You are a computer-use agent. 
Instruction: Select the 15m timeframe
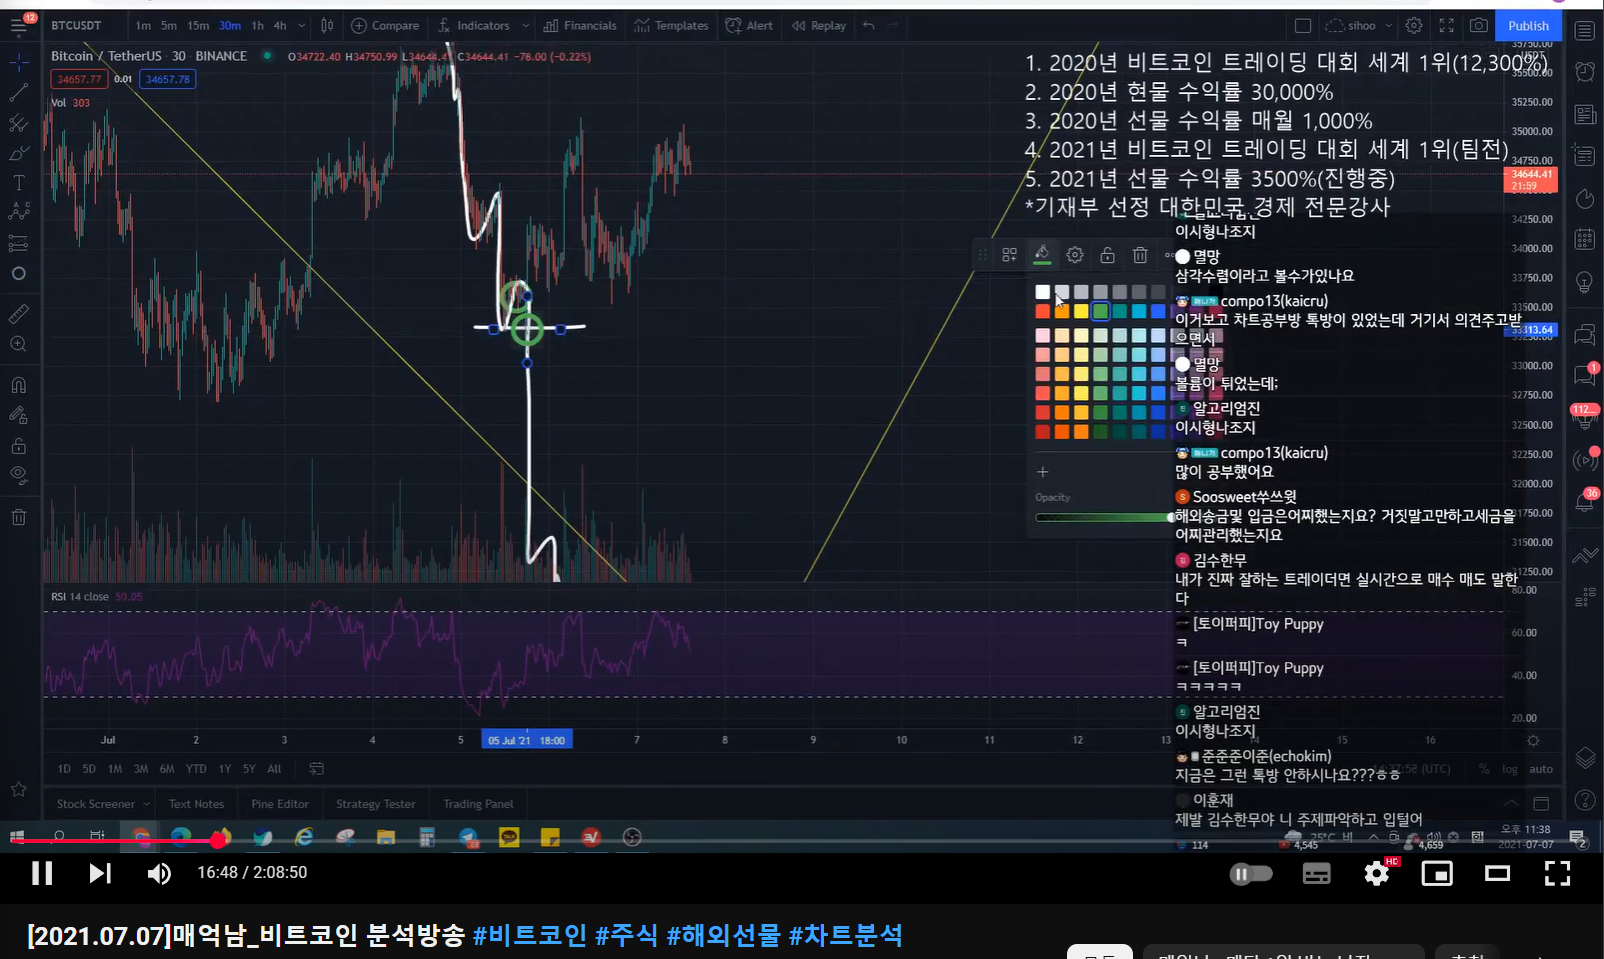point(198,25)
